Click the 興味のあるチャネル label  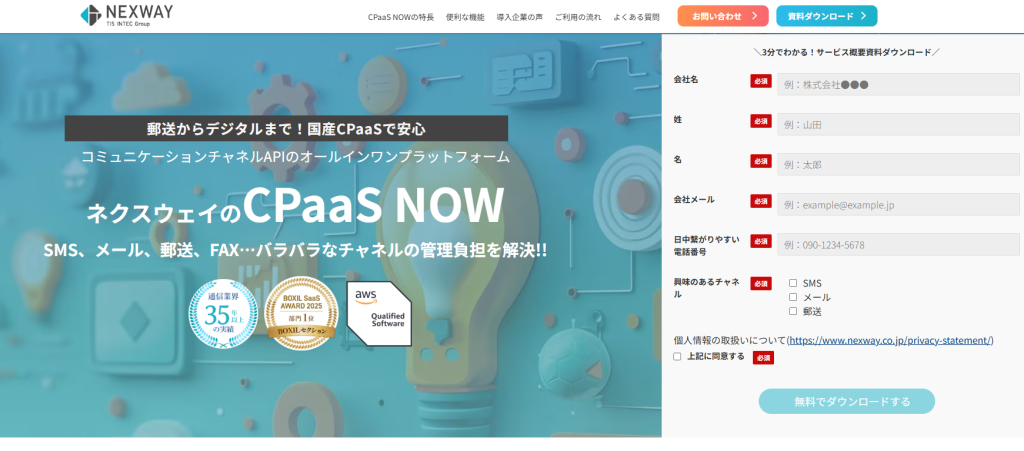pyautogui.click(x=707, y=288)
